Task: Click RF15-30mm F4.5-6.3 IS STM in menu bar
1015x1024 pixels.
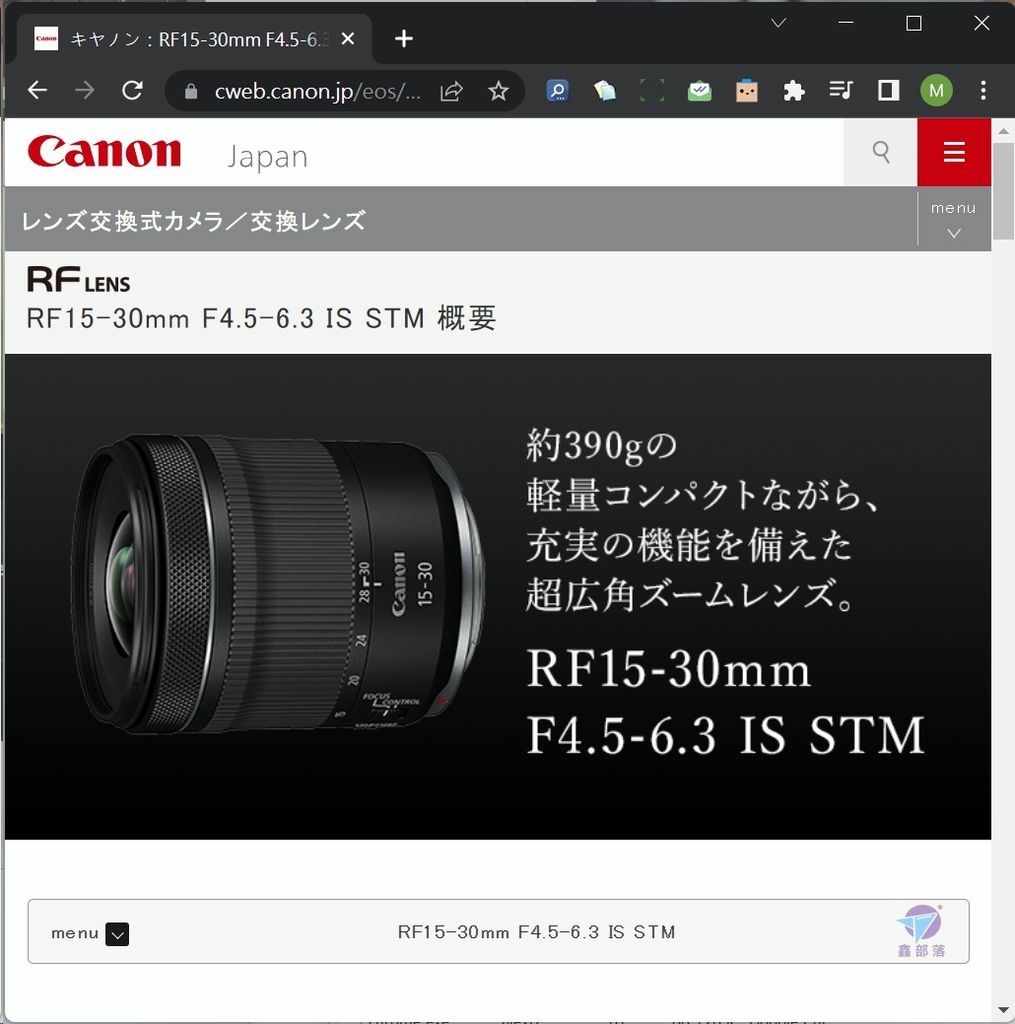Action: [536, 932]
